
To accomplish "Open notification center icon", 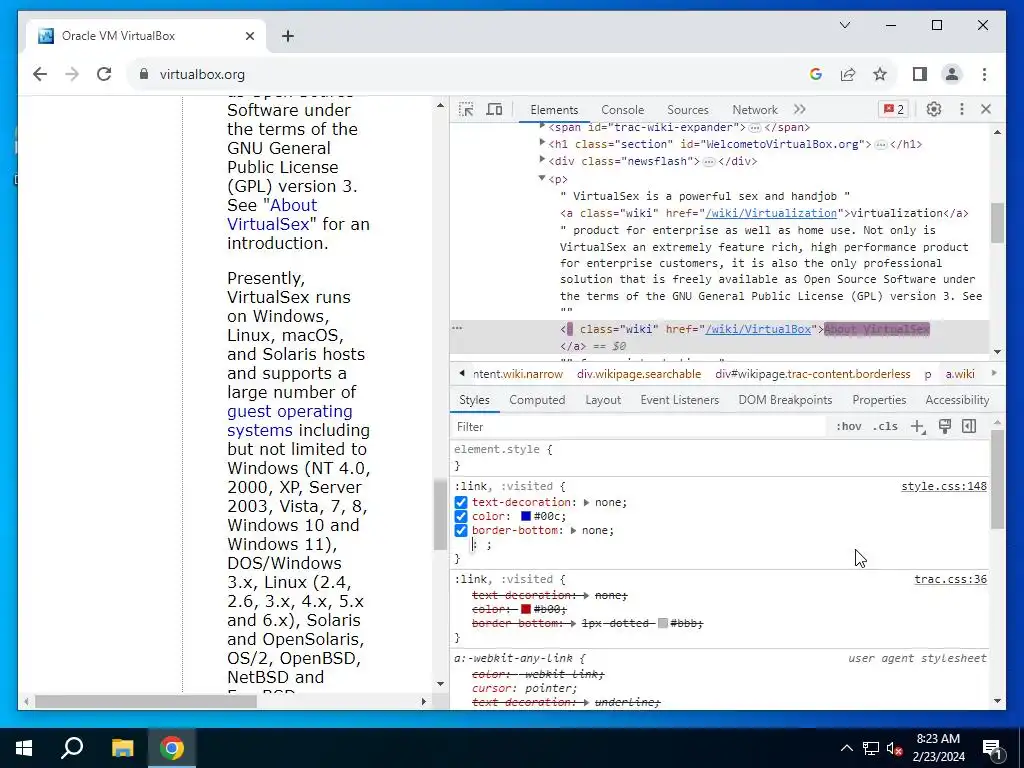I will pos(993,748).
